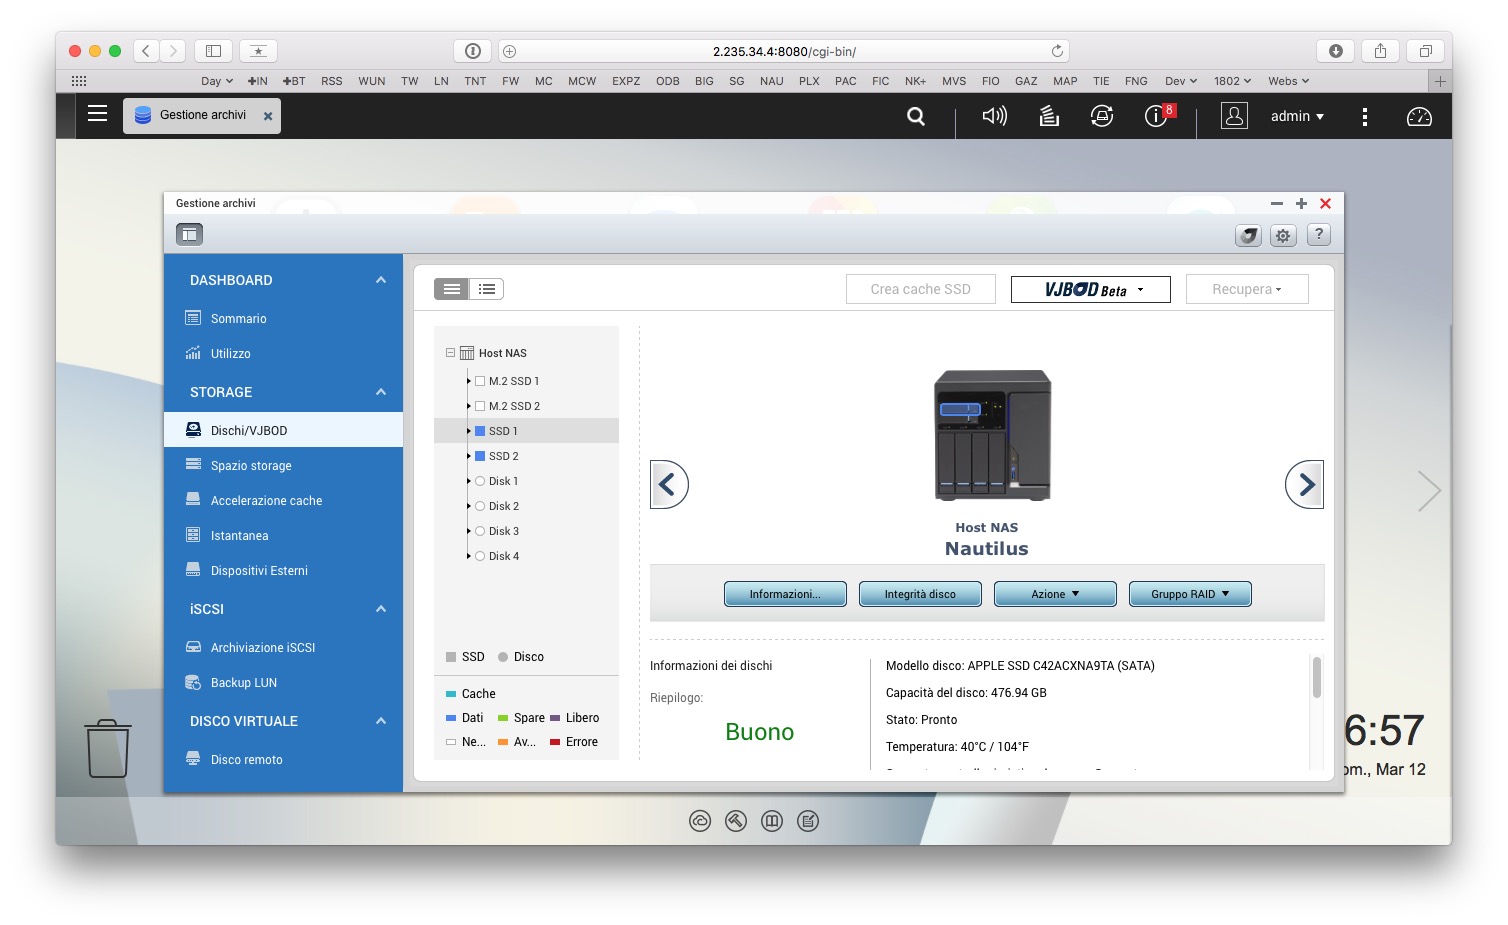This screenshot has width=1508, height=925.
Task: Open background tasks stack icon
Action: [x=1048, y=116]
